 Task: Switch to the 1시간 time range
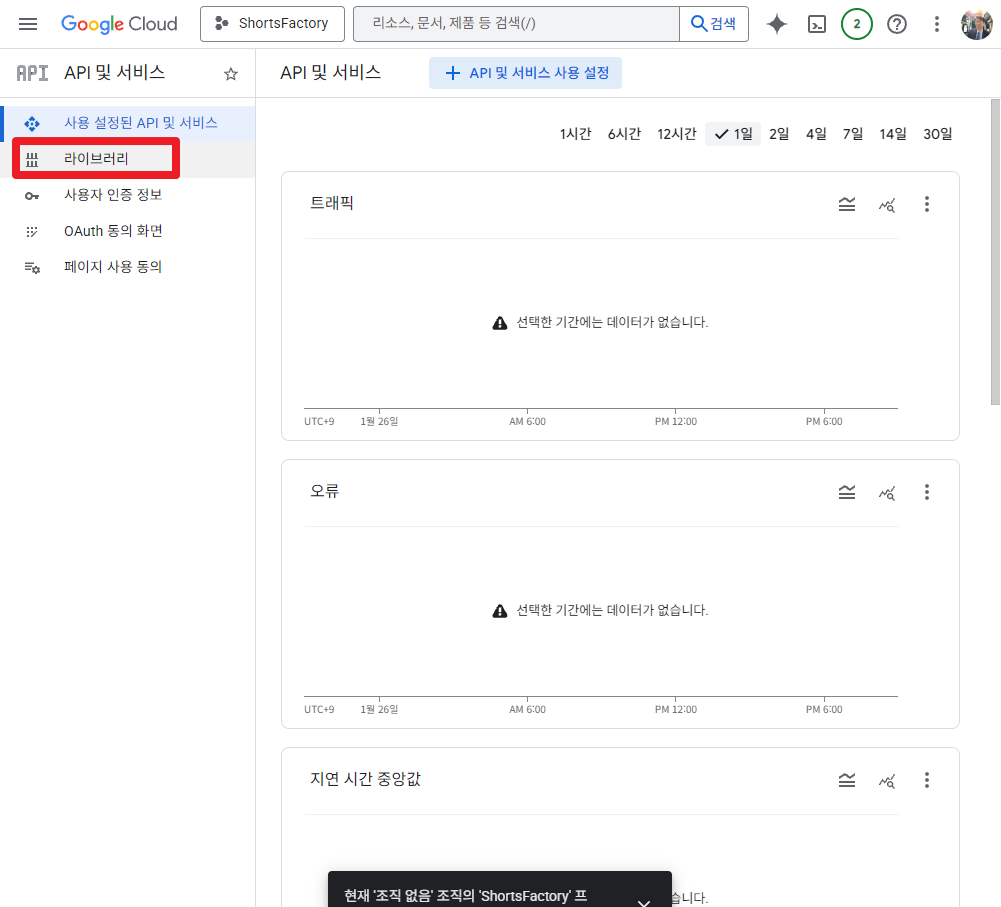575,133
